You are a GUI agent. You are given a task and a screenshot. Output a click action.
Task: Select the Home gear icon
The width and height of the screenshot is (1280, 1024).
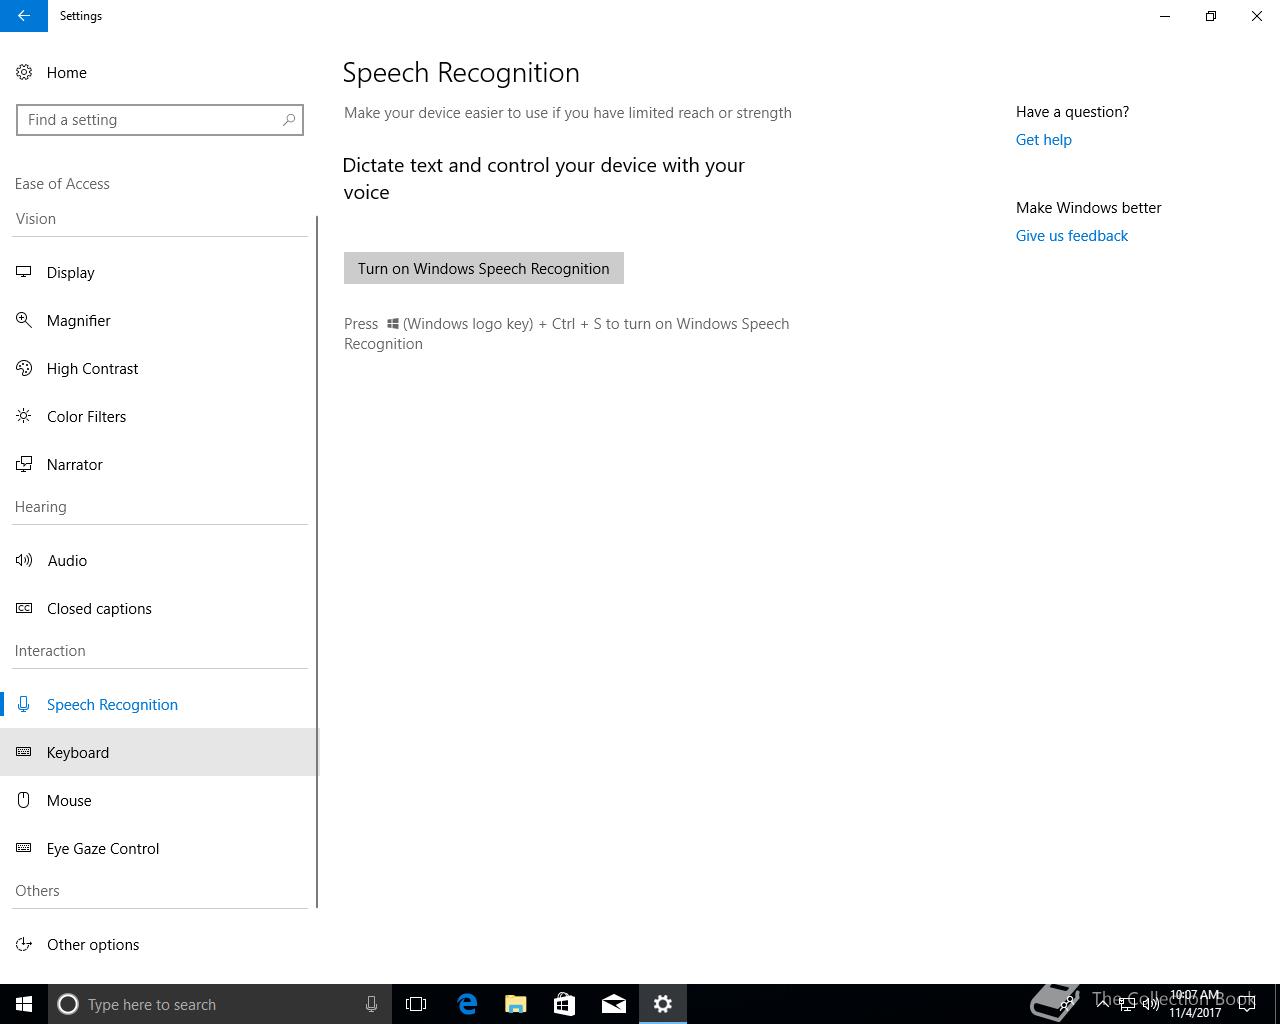click(x=24, y=73)
